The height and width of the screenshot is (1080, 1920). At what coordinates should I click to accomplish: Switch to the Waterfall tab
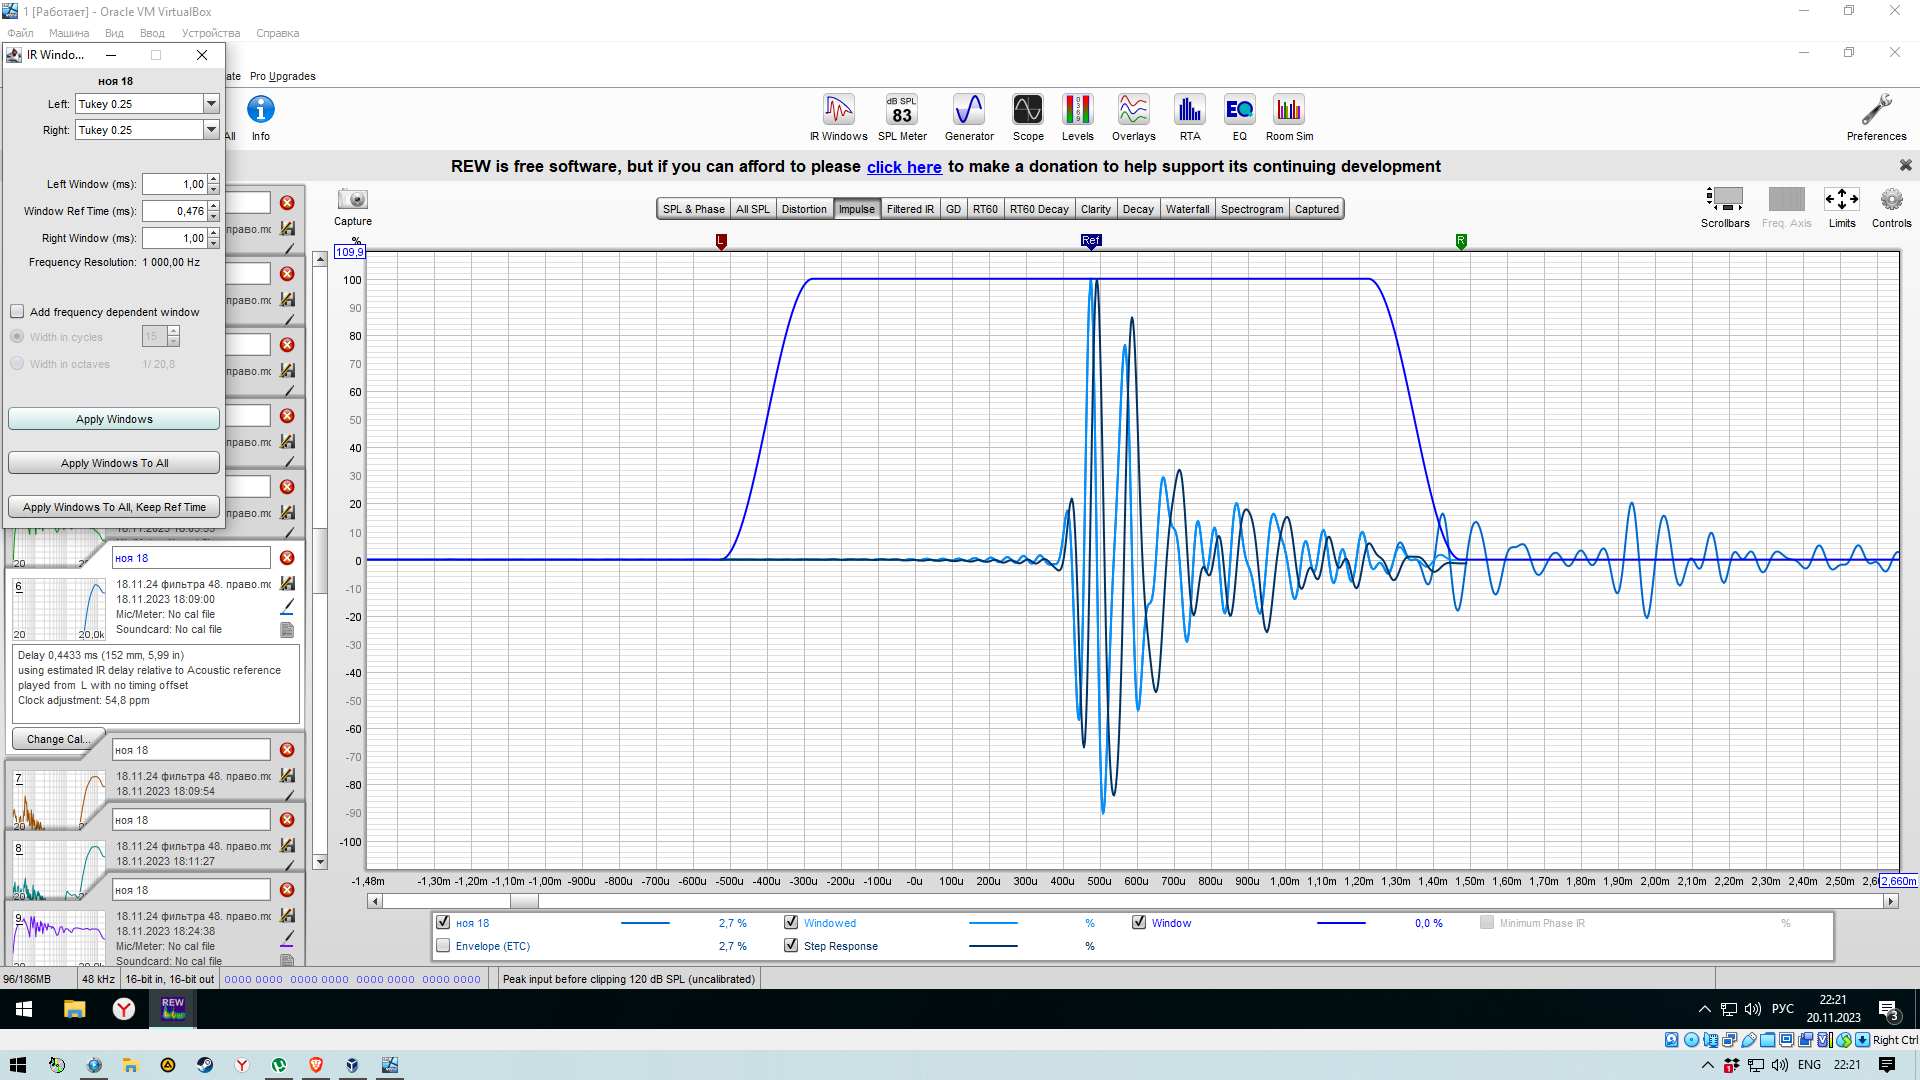(1187, 209)
